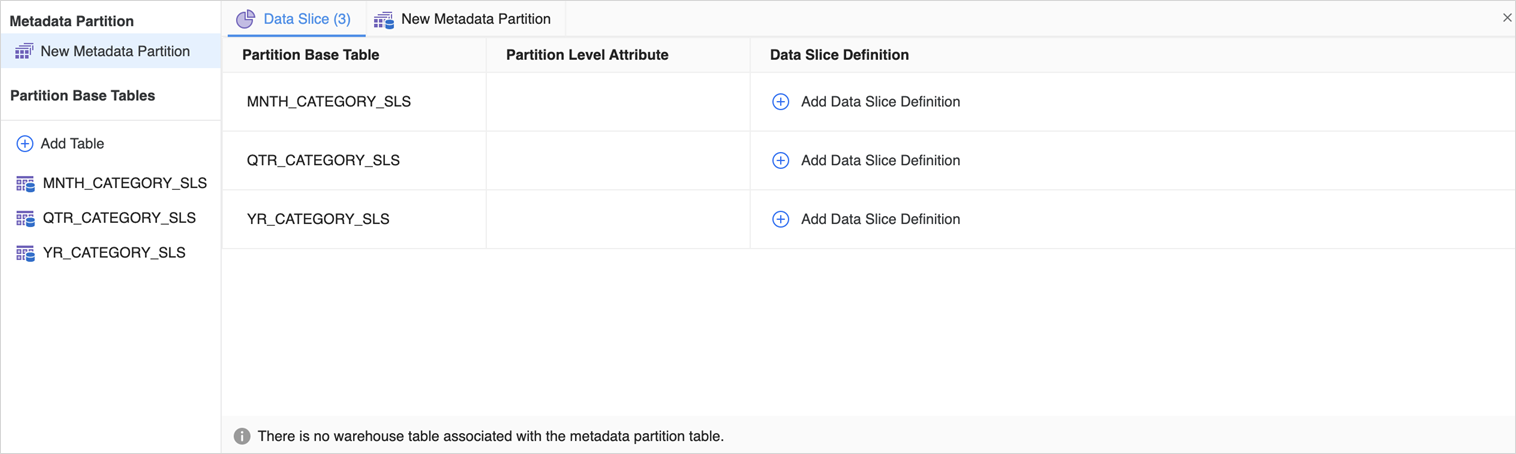This screenshot has height=454, width=1516.
Task: Click the New Metadata Partition sidebar icon
Action: click(24, 51)
